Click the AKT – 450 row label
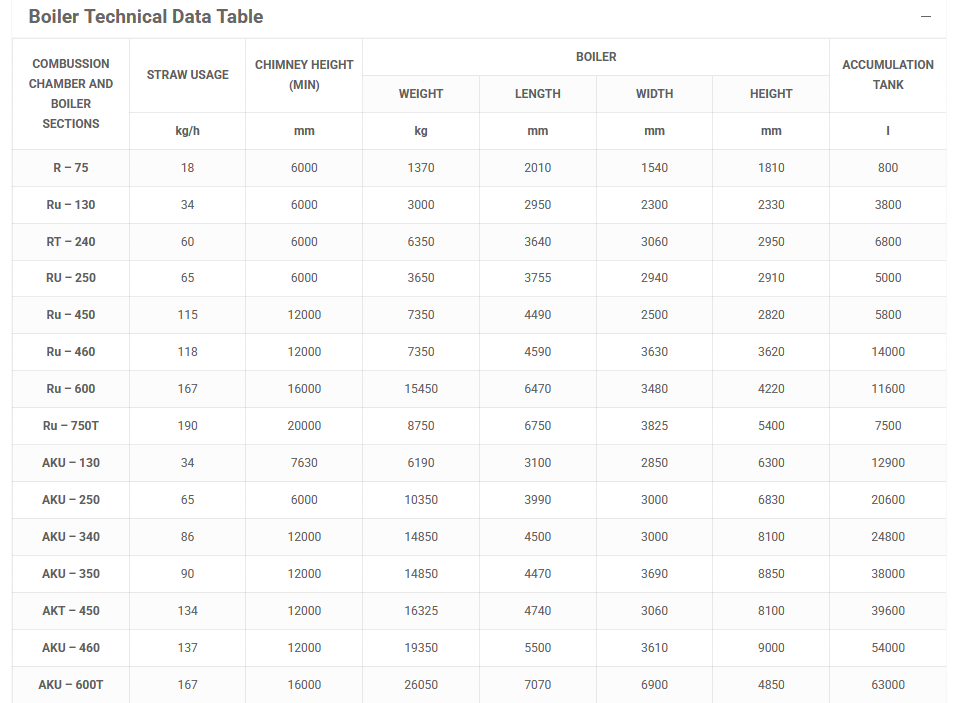The height and width of the screenshot is (703, 956). tap(71, 611)
